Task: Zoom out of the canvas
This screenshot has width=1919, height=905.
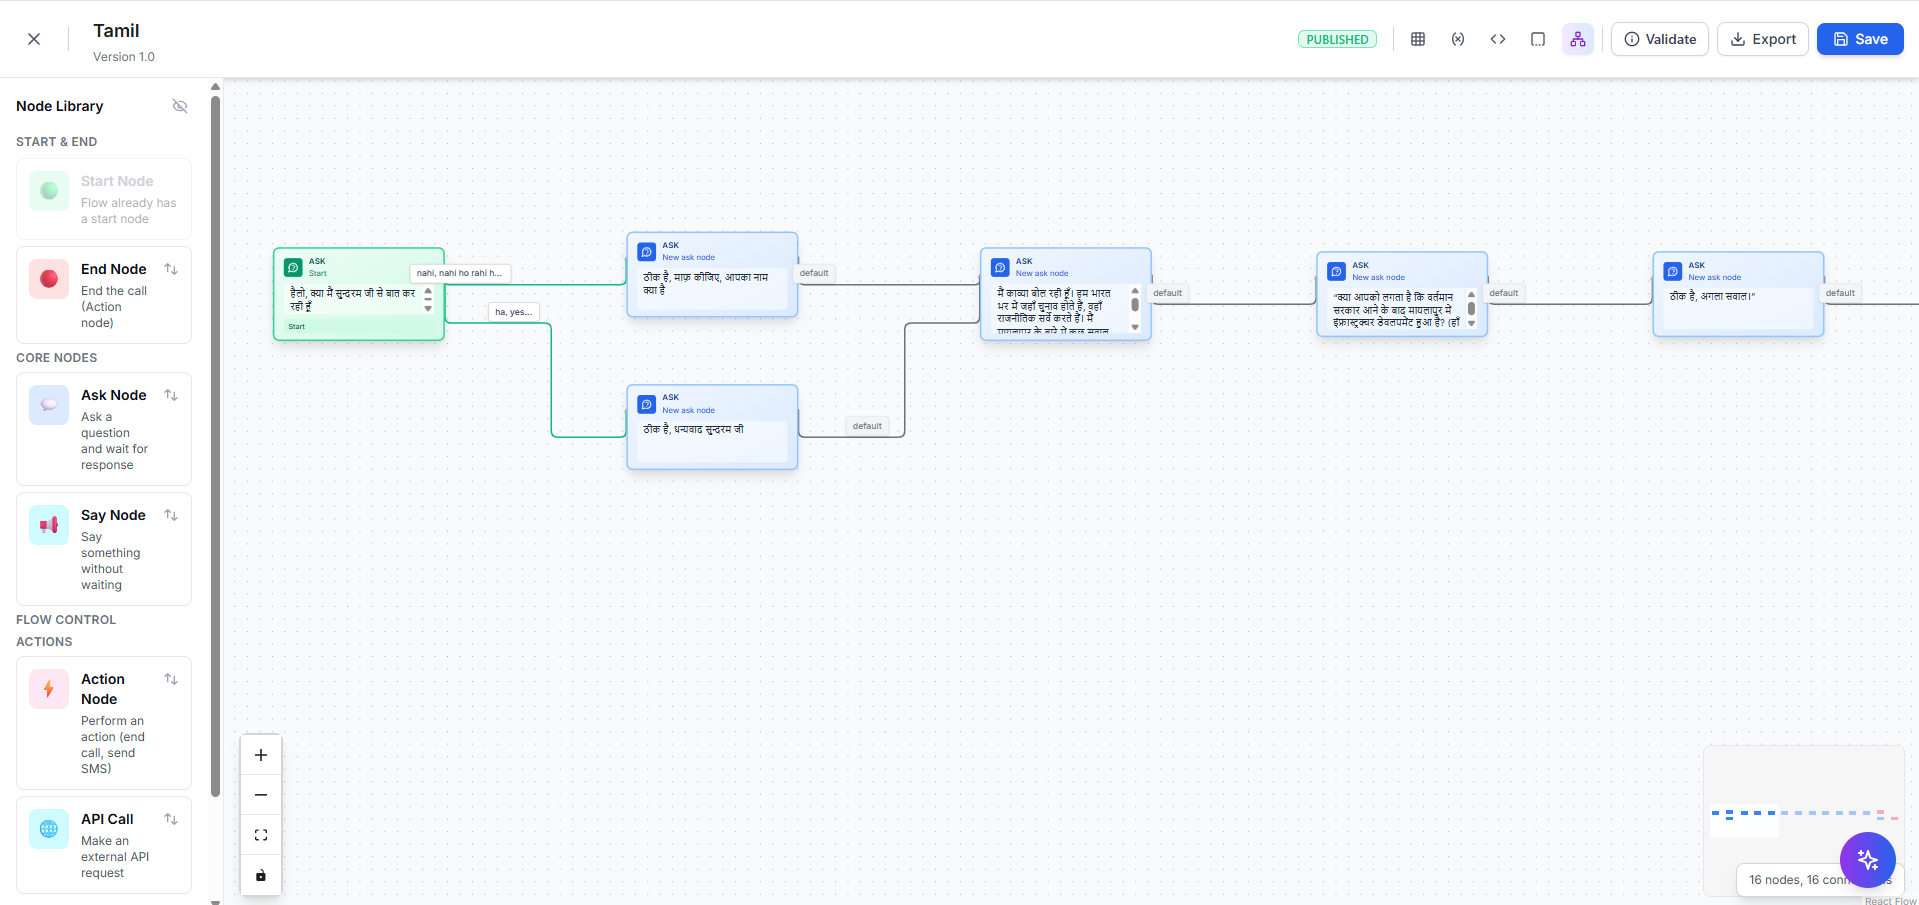Action: 261,795
